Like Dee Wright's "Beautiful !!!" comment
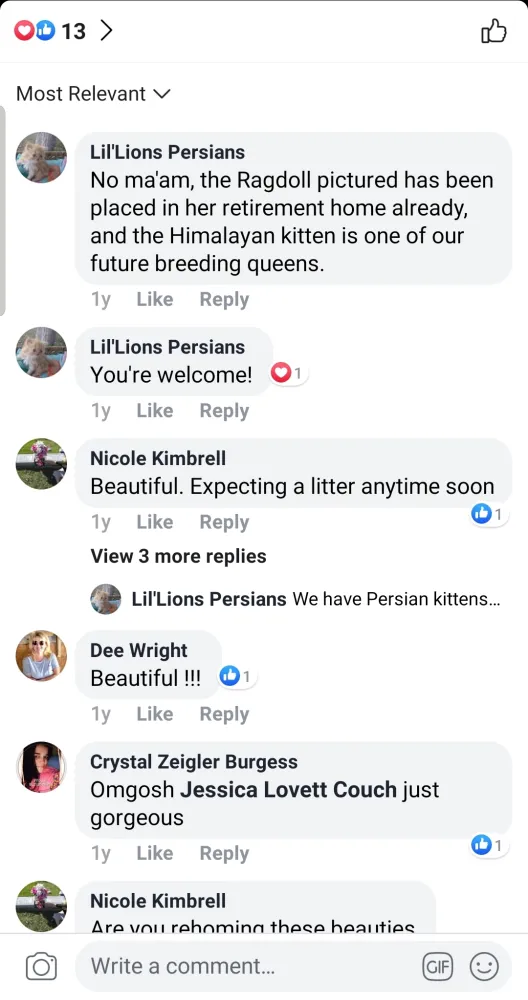 [155, 714]
